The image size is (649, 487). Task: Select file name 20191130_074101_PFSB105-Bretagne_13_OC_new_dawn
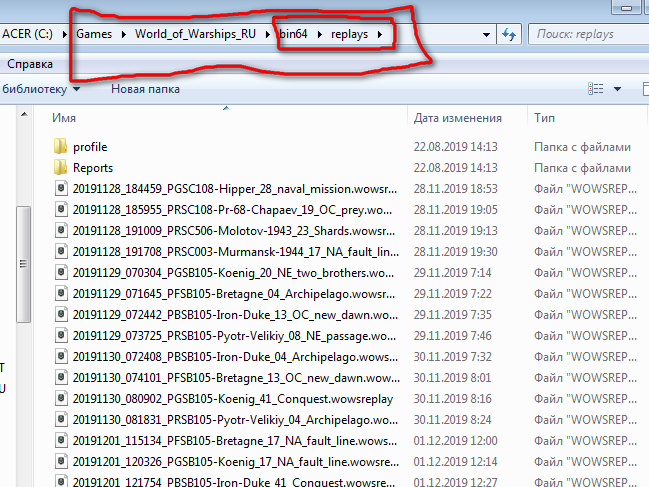click(x=236, y=378)
